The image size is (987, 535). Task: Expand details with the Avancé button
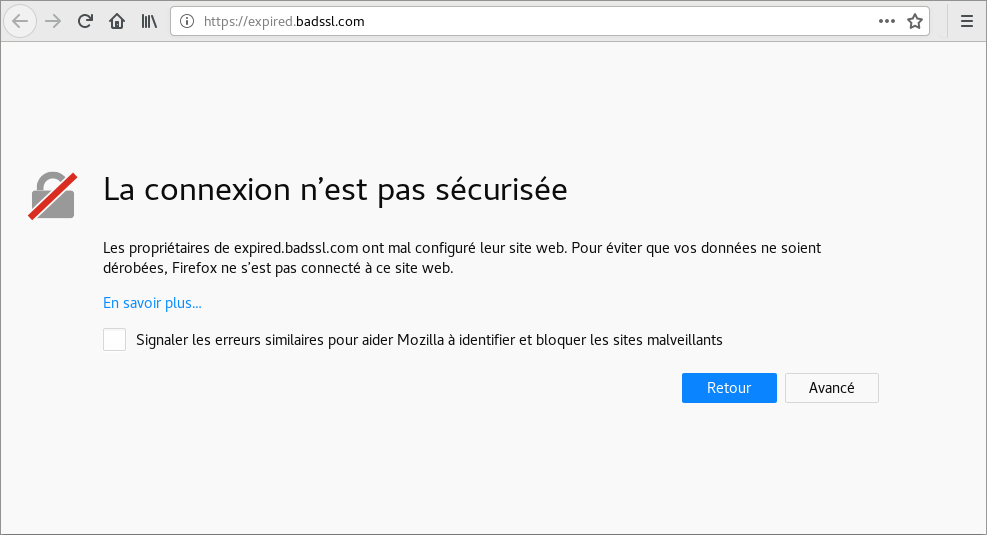click(x=831, y=388)
